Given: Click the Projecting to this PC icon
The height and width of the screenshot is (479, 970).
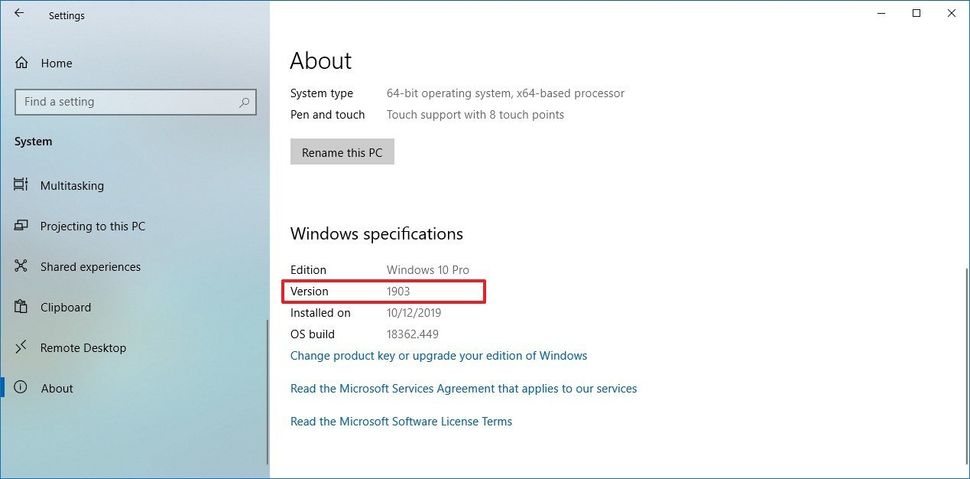Looking at the screenshot, I should [21, 226].
